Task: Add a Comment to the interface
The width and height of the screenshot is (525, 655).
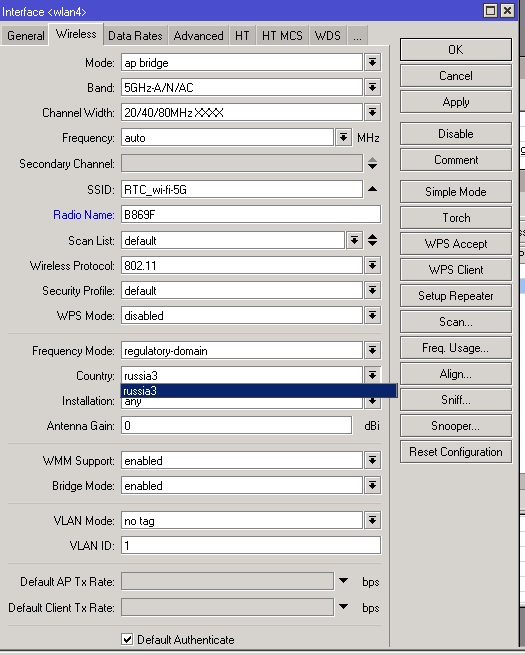Action: click(x=456, y=160)
